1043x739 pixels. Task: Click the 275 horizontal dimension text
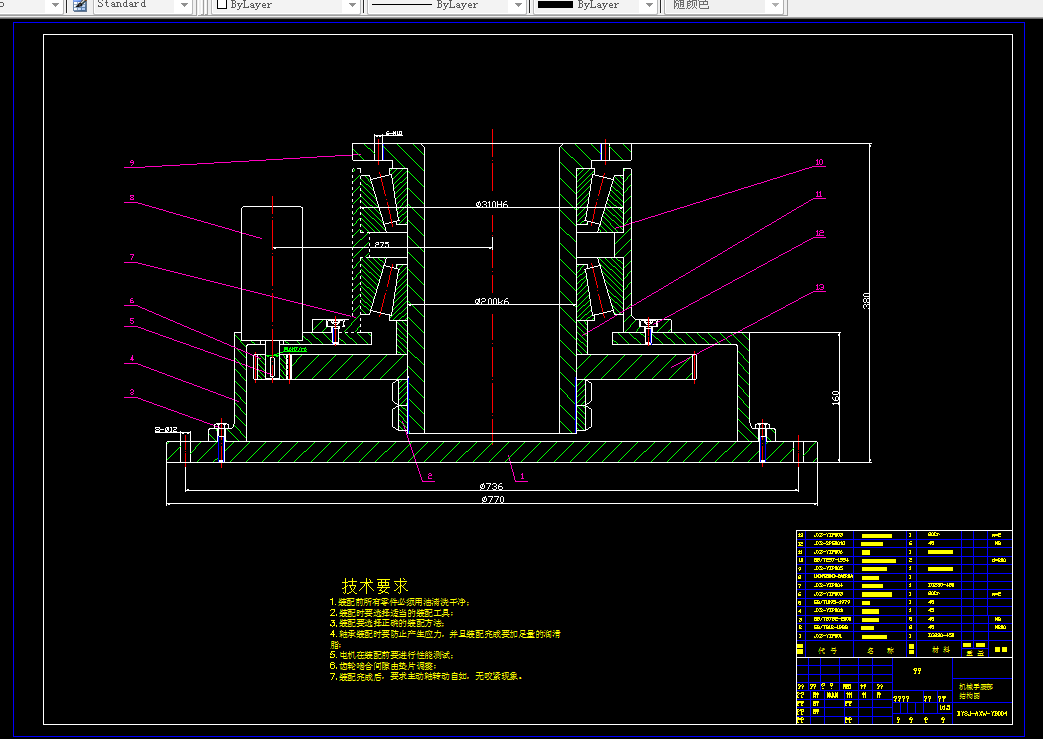tap(381, 245)
